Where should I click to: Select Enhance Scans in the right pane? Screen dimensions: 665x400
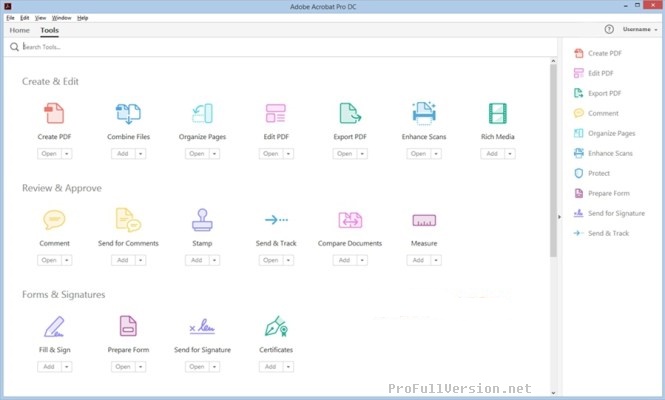tap(603, 153)
